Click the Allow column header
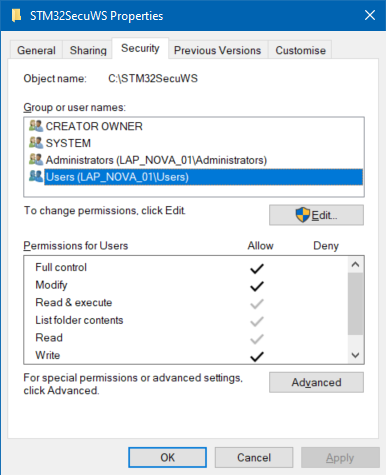Image resolution: width=386 pixels, height=475 pixels. pos(260,246)
